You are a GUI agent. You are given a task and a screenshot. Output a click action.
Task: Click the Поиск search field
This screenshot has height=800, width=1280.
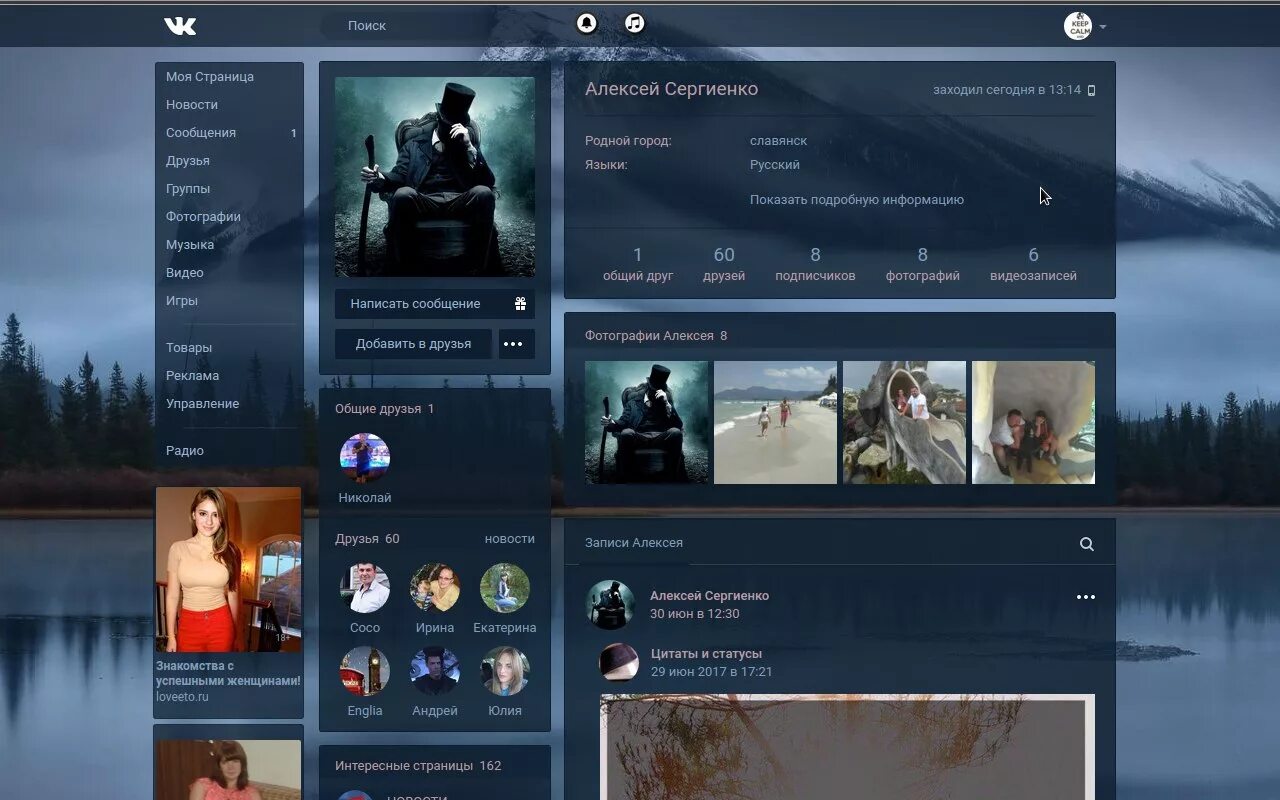[440, 25]
